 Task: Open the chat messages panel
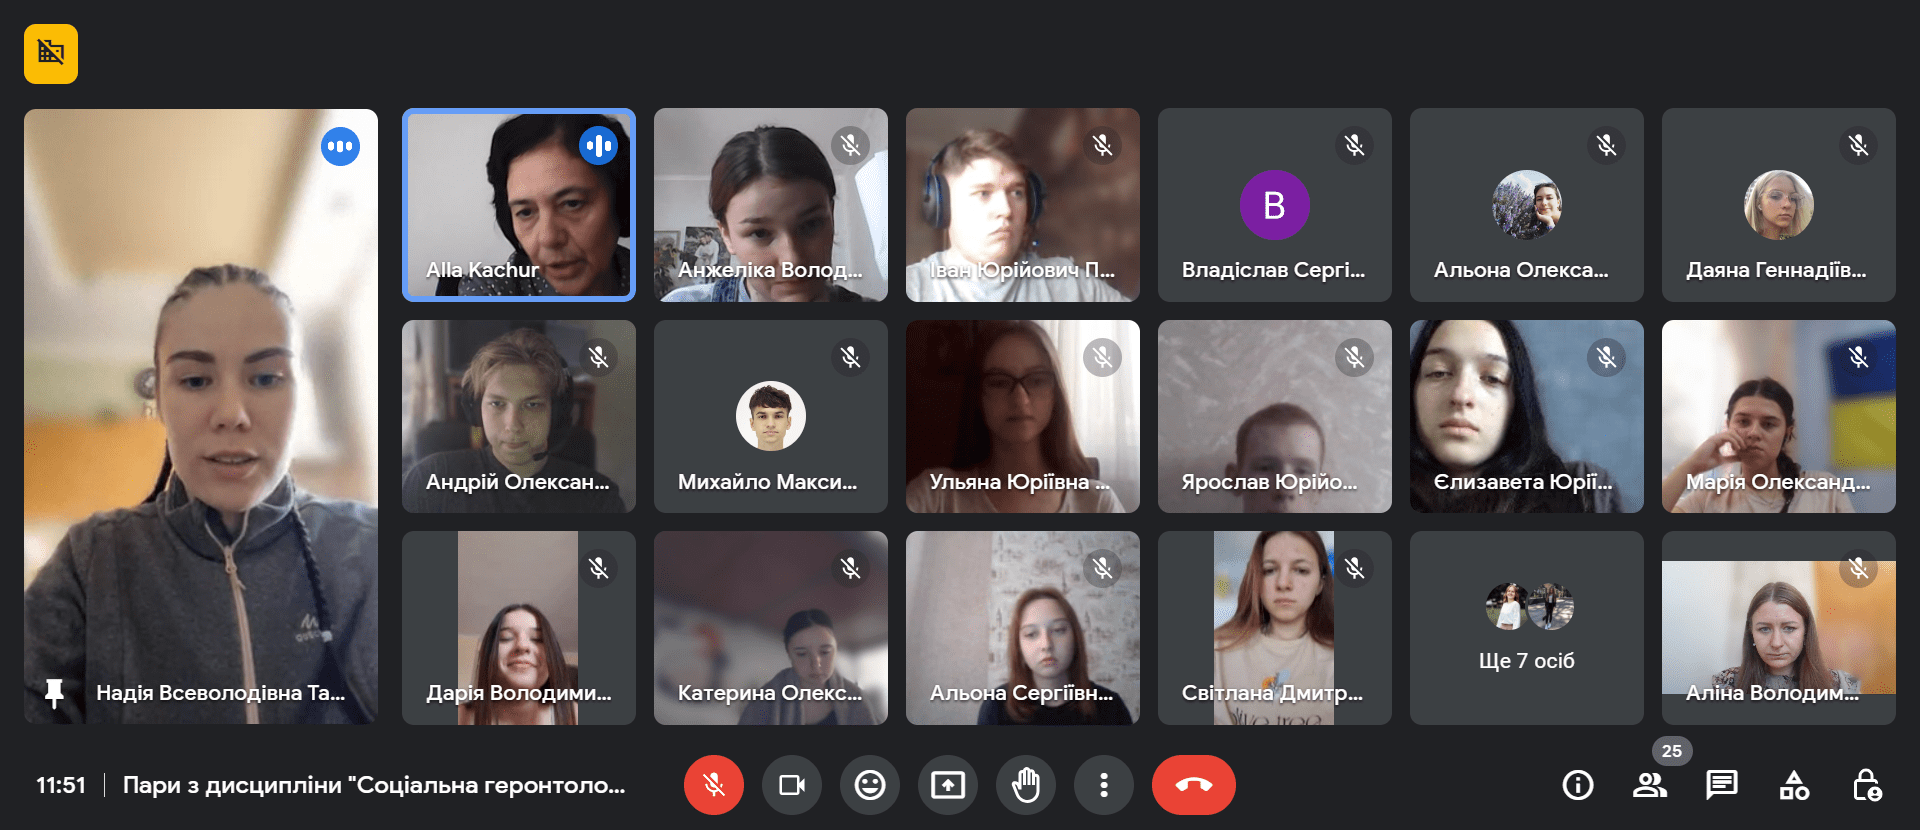click(1721, 785)
